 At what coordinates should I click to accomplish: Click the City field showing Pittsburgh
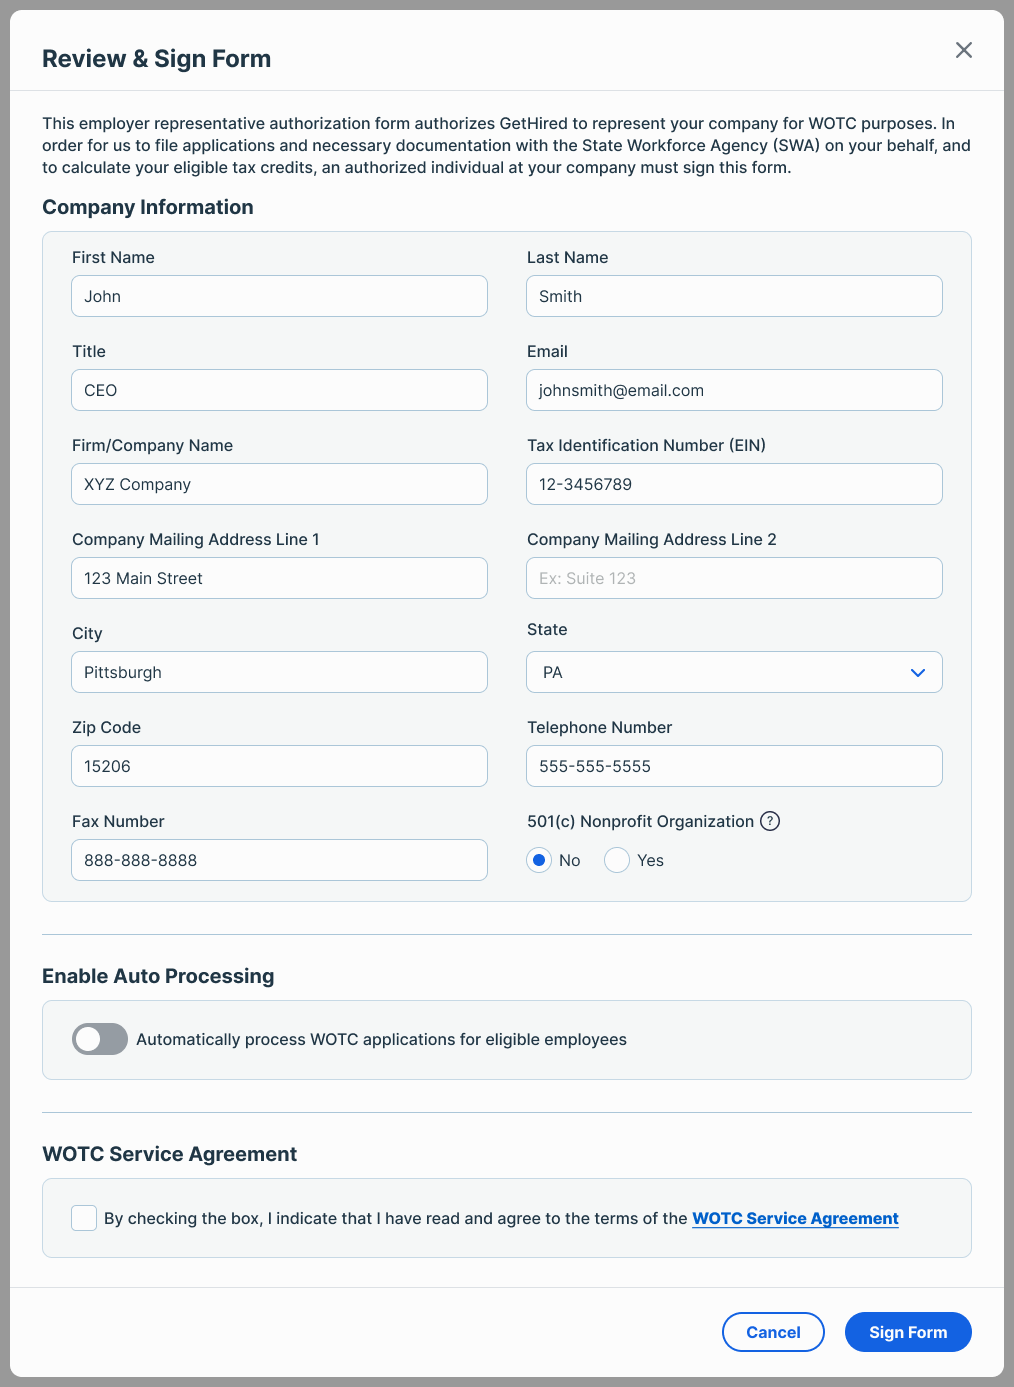point(279,672)
